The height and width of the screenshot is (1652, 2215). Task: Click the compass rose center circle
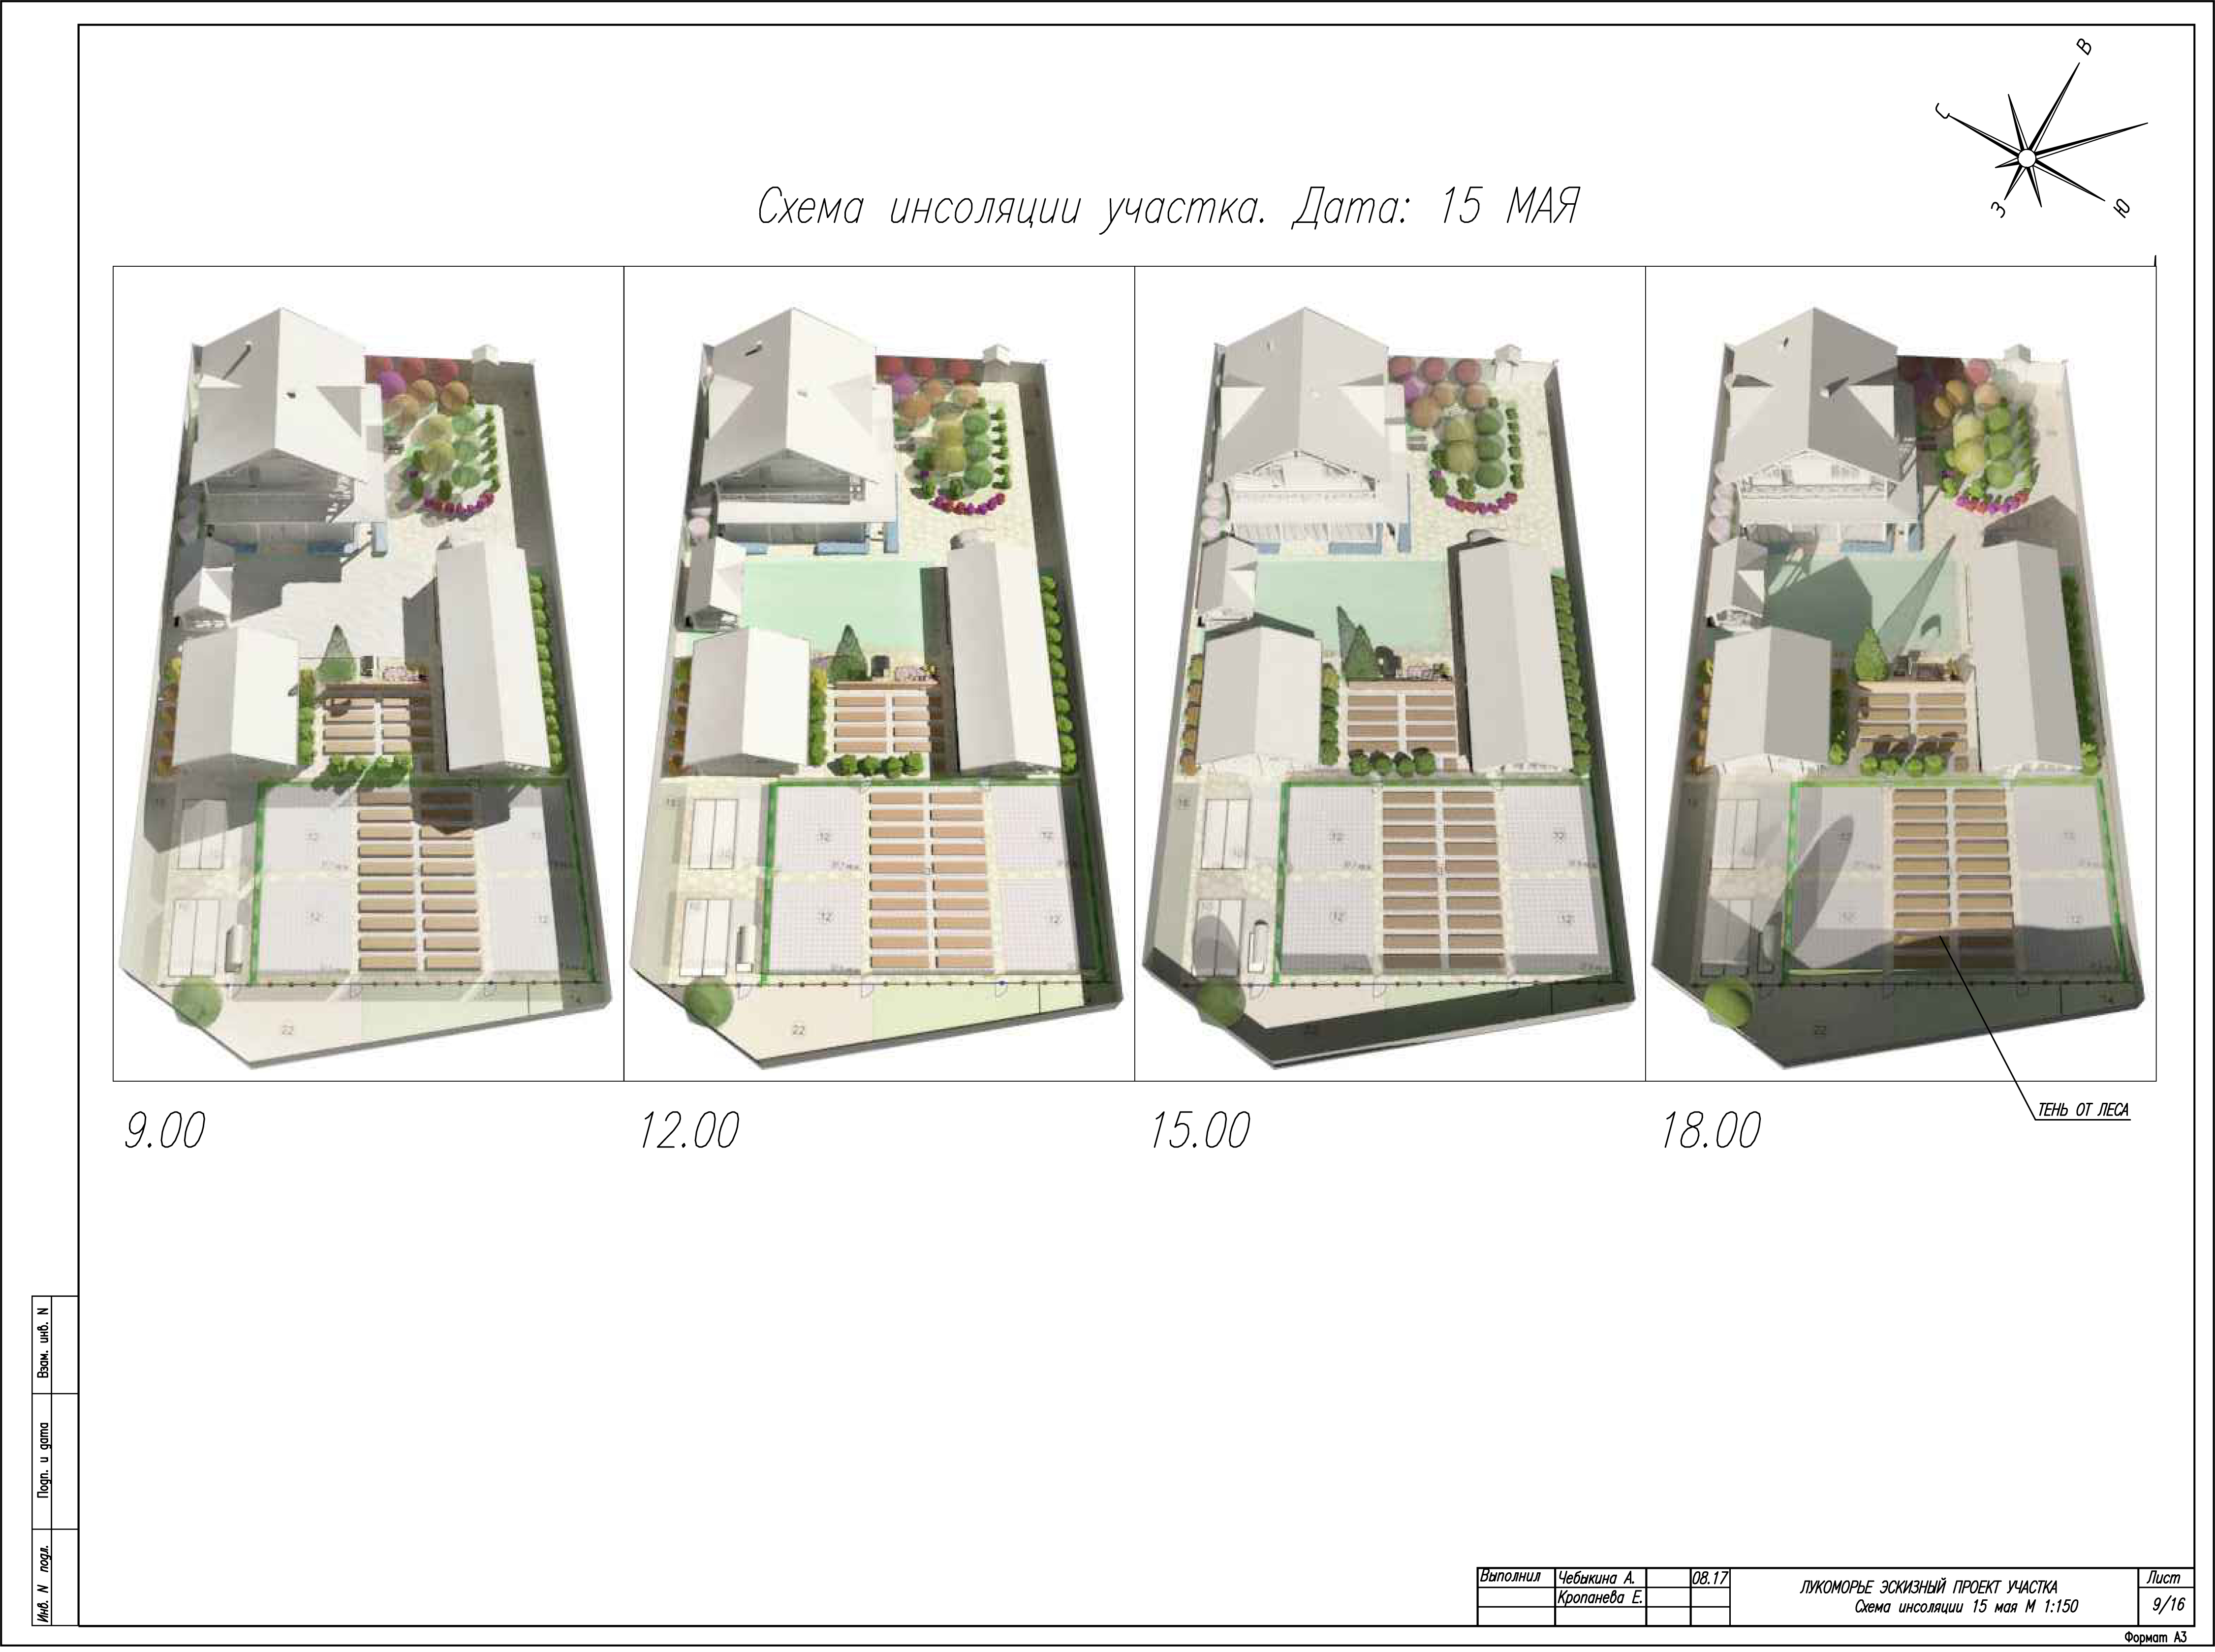tap(2026, 158)
